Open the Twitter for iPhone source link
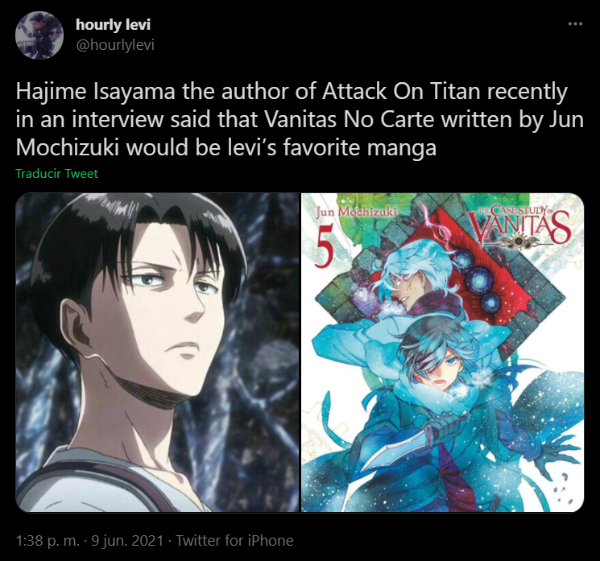600x561 pixels. 234,541
